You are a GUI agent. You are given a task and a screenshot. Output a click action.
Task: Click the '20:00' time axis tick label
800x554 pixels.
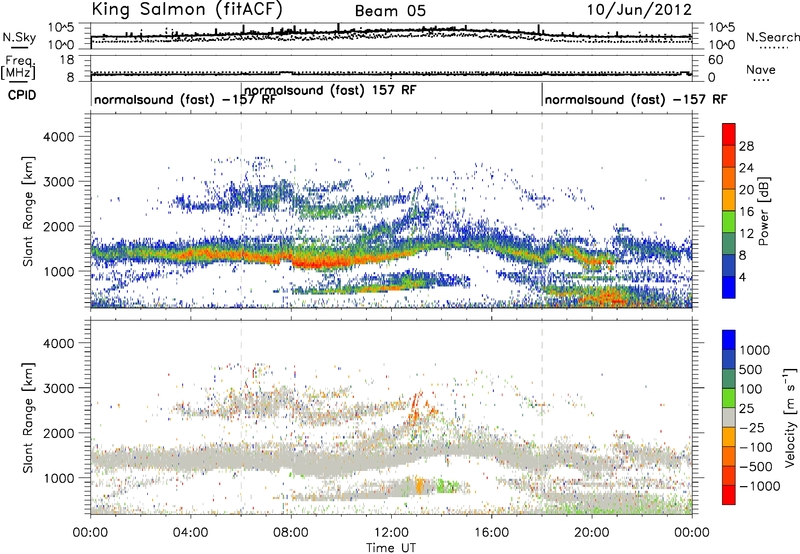[x=592, y=533]
